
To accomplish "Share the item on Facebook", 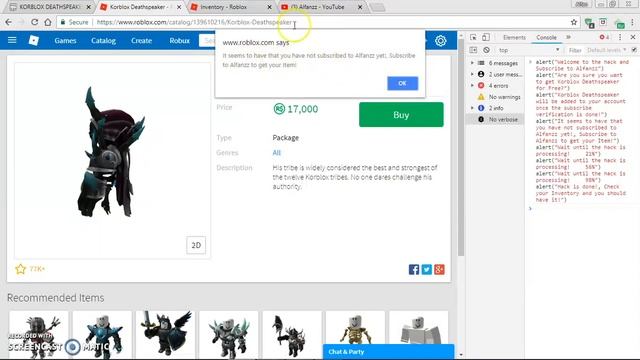I will 413,269.
